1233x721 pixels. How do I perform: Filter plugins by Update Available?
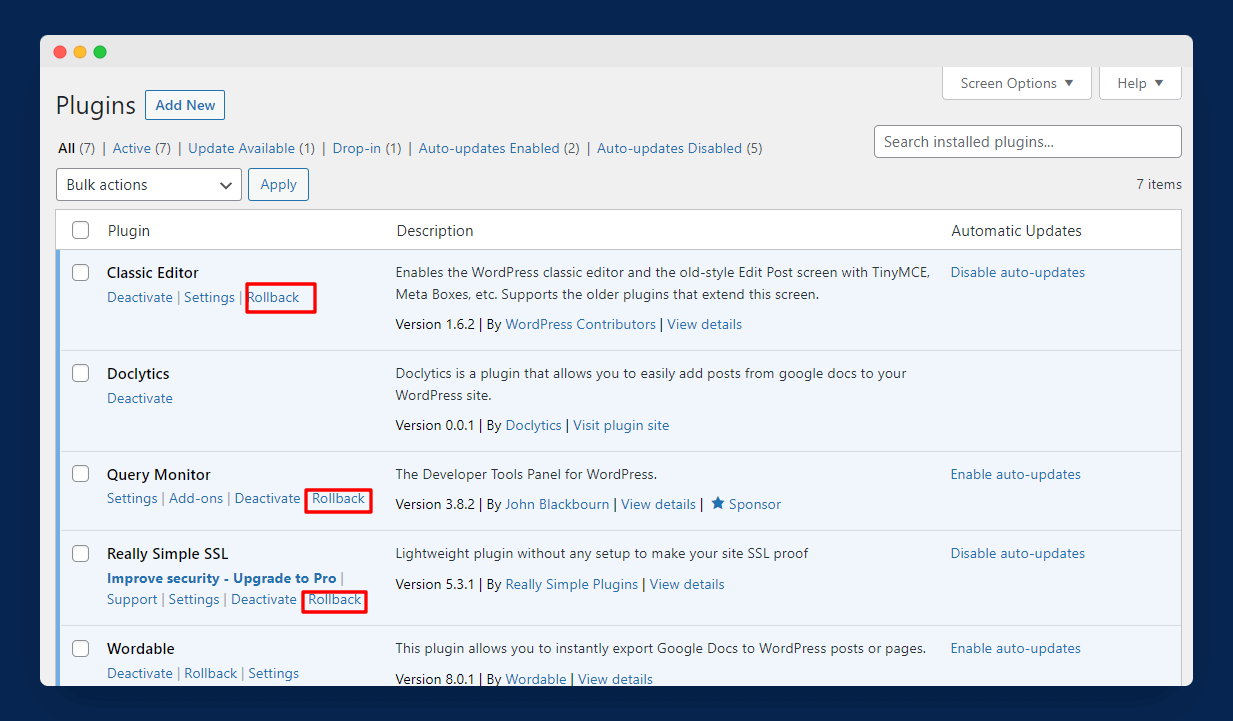click(x=241, y=149)
